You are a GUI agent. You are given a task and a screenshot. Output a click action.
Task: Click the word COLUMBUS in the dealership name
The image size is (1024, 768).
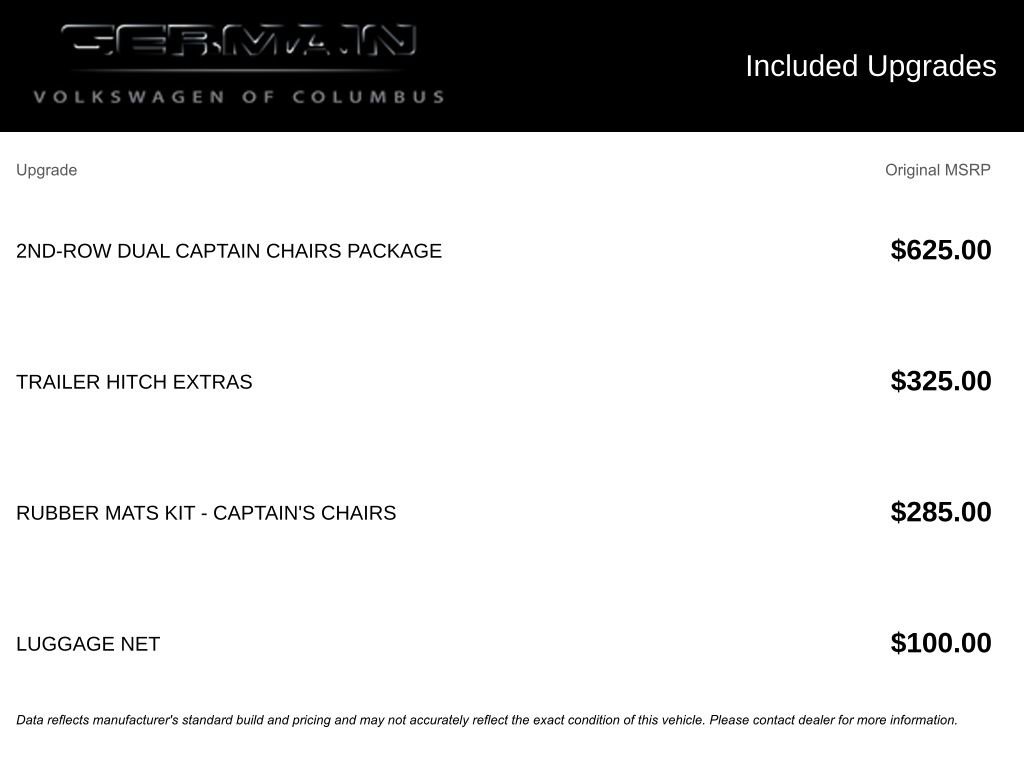point(368,97)
